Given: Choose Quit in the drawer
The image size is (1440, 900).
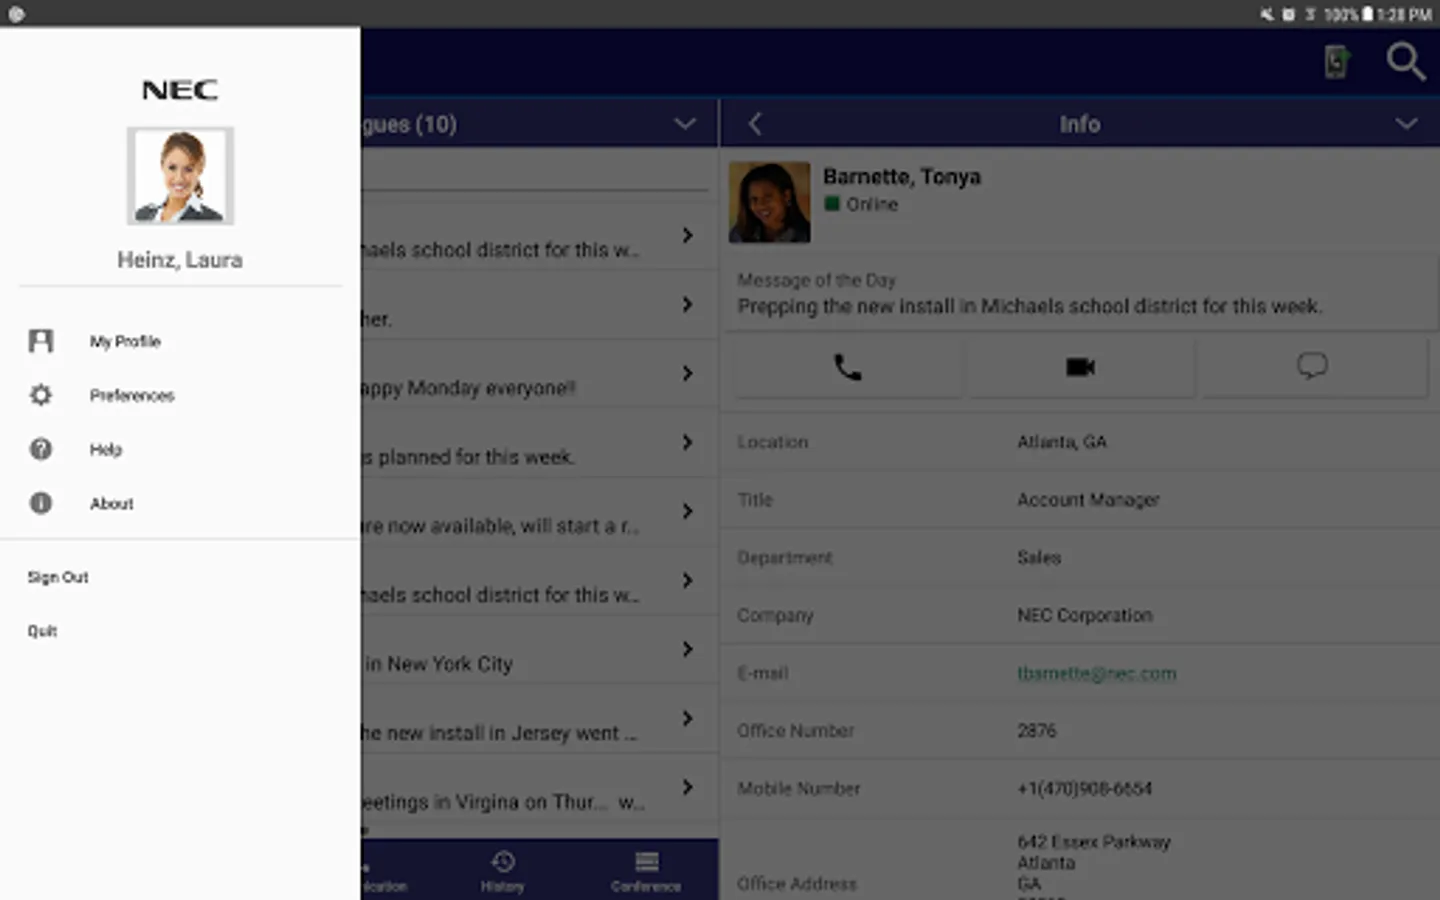Looking at the screenshot, I should (x=42, y=631).
